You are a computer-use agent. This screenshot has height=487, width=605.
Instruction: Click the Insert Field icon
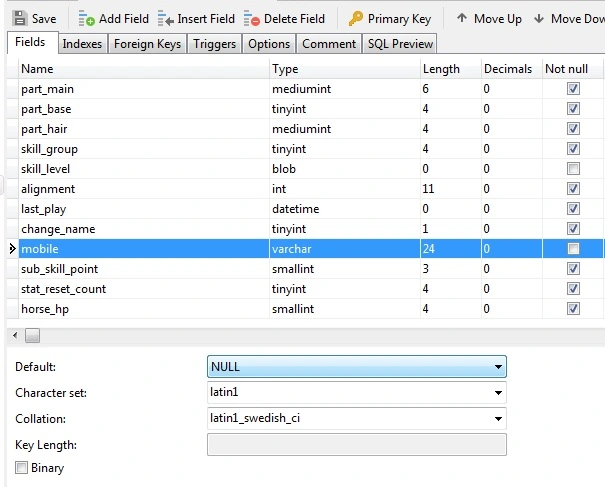pos(165,19)
